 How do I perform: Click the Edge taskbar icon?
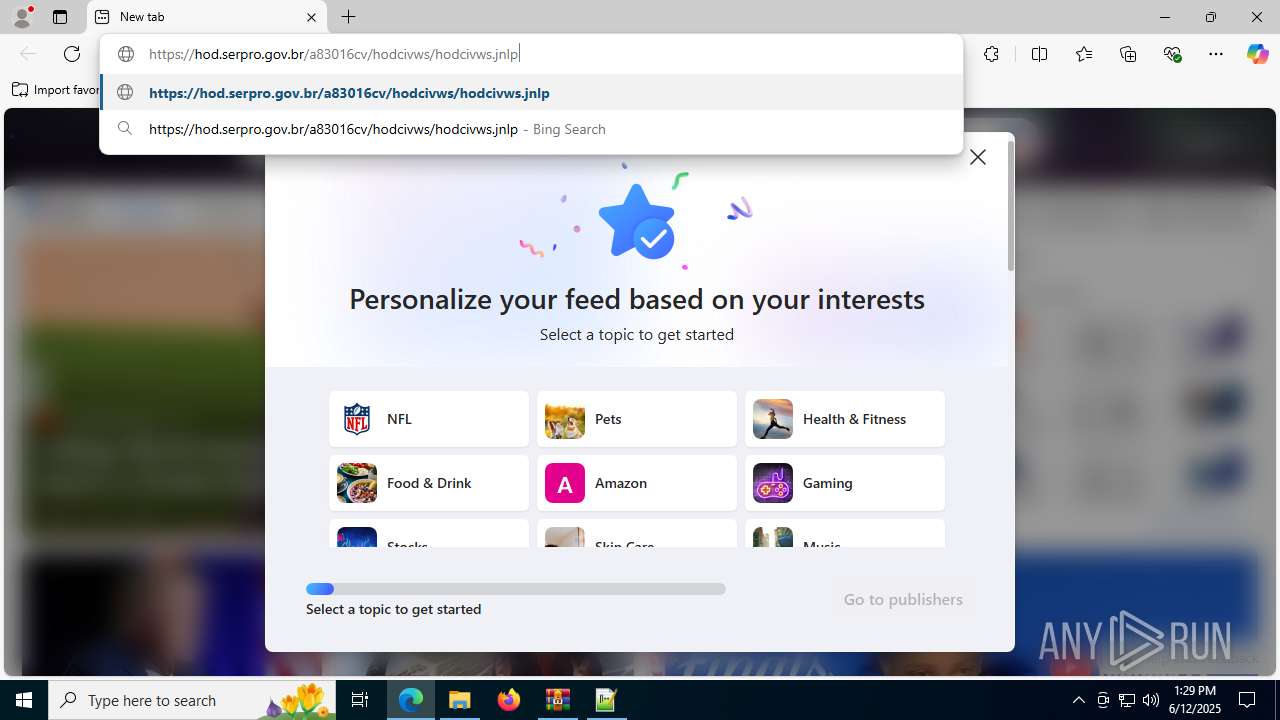coord(411,700)
